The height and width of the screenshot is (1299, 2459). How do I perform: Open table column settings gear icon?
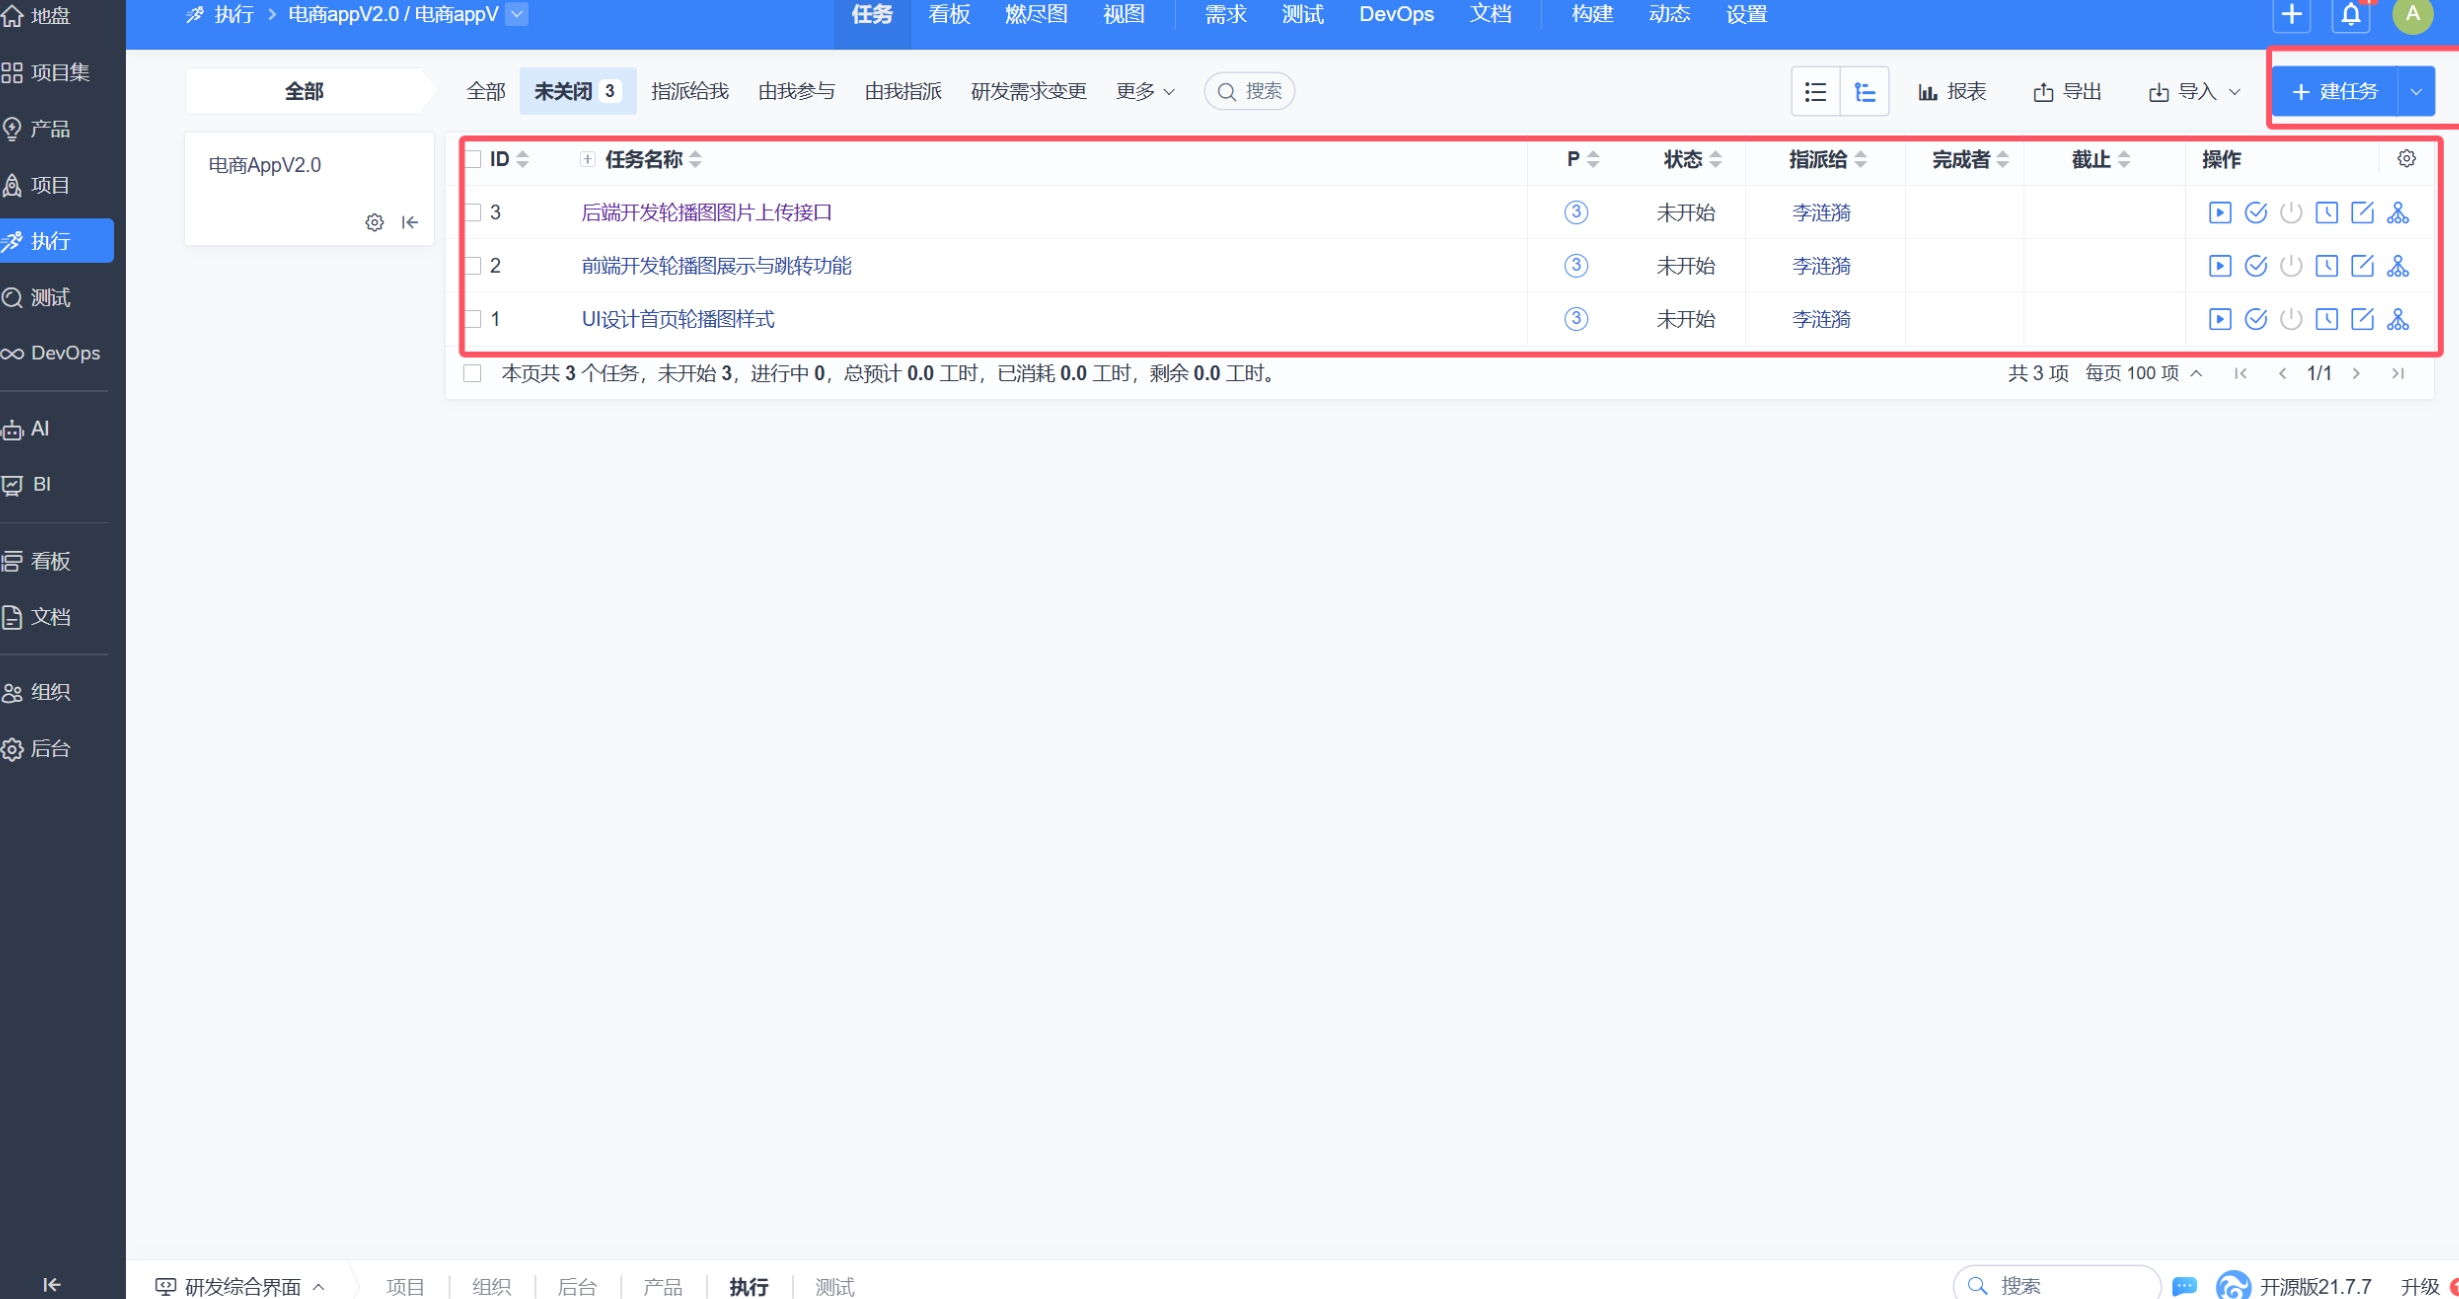click(x=2406, y=159)
